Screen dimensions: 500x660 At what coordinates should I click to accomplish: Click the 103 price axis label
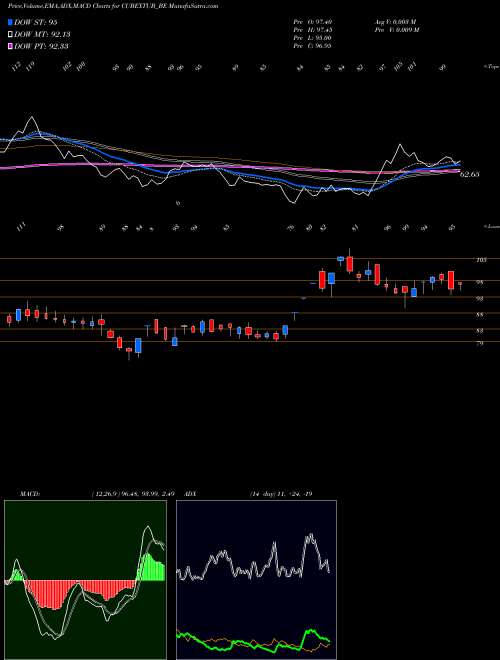point(481,260)
